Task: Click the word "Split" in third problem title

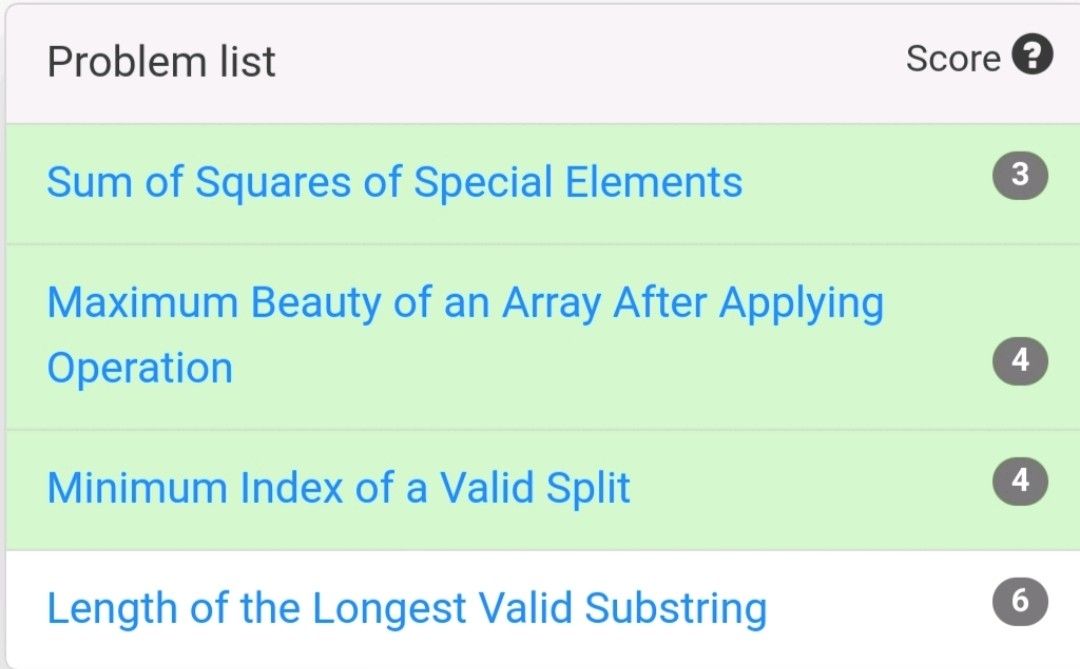Action: pos(591,488)
